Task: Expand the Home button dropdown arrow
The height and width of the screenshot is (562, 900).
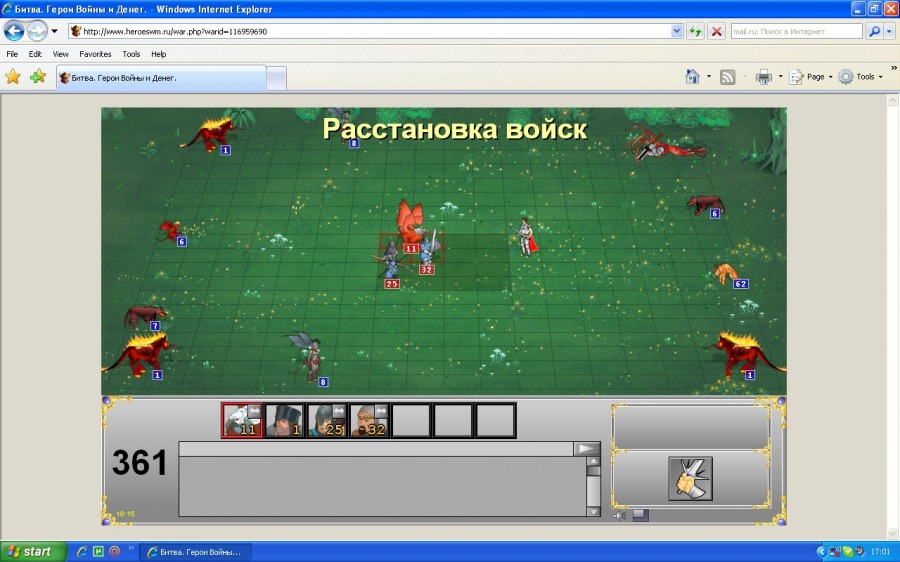Action: click(708, 76)
